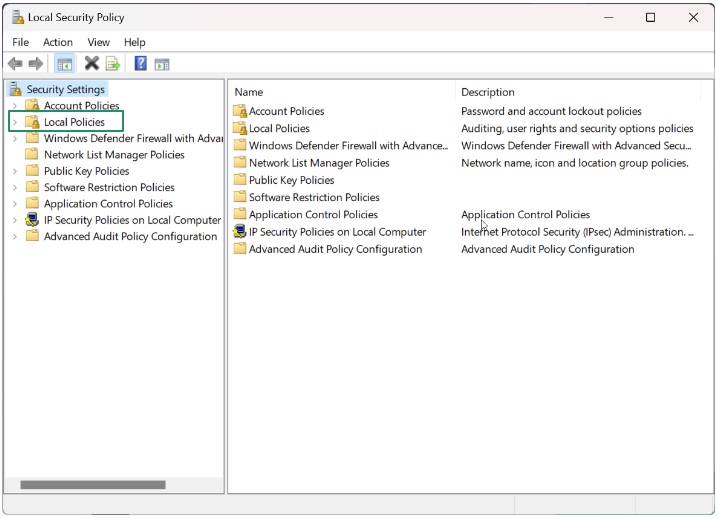The image size is (717, 518).
Task: Click Public Key Policies icon in right list
Action: click(240, 180)
